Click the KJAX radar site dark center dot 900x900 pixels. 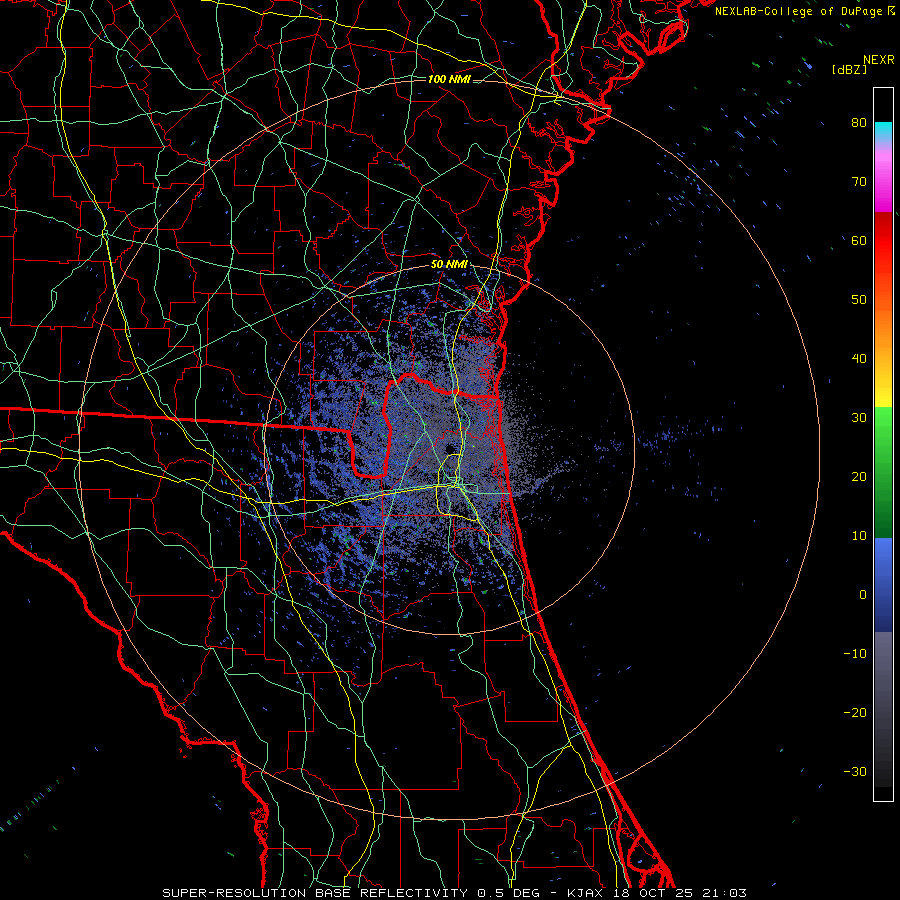coord(449,448)
